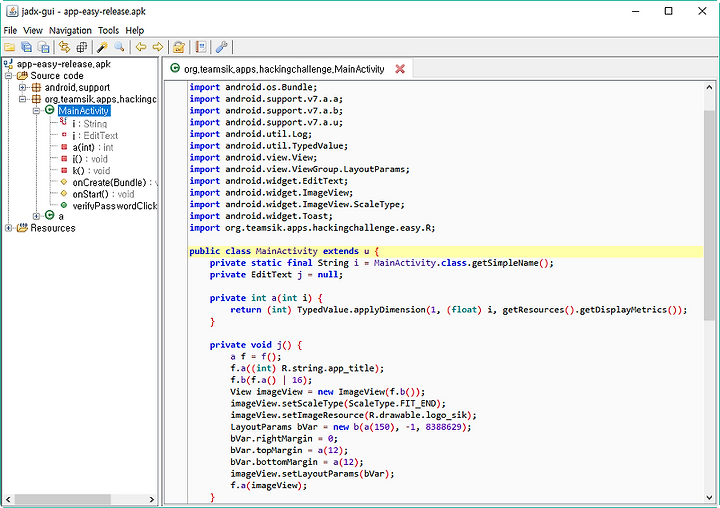Click the text search wand icon
Viewport: 720px width, 508px height.
tap(102, 47)
